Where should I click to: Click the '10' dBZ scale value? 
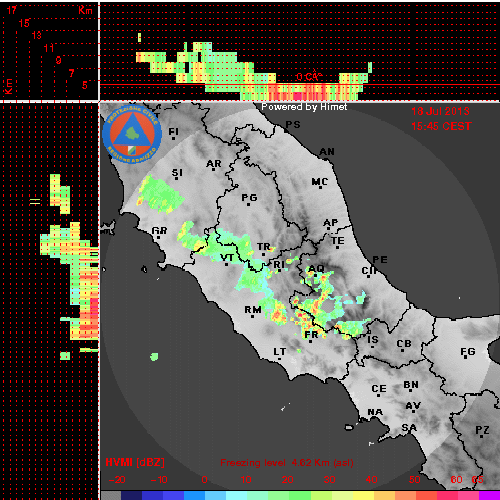(x=246, y=480)
